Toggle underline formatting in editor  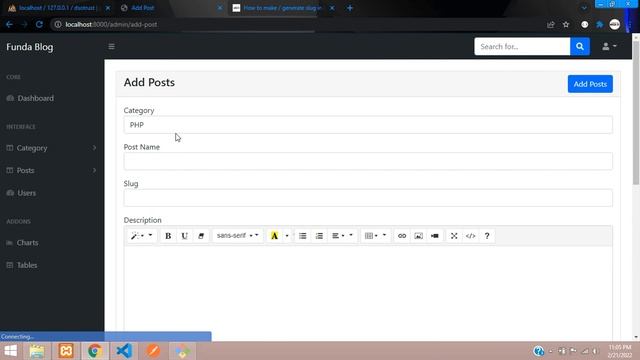(184, 236)
